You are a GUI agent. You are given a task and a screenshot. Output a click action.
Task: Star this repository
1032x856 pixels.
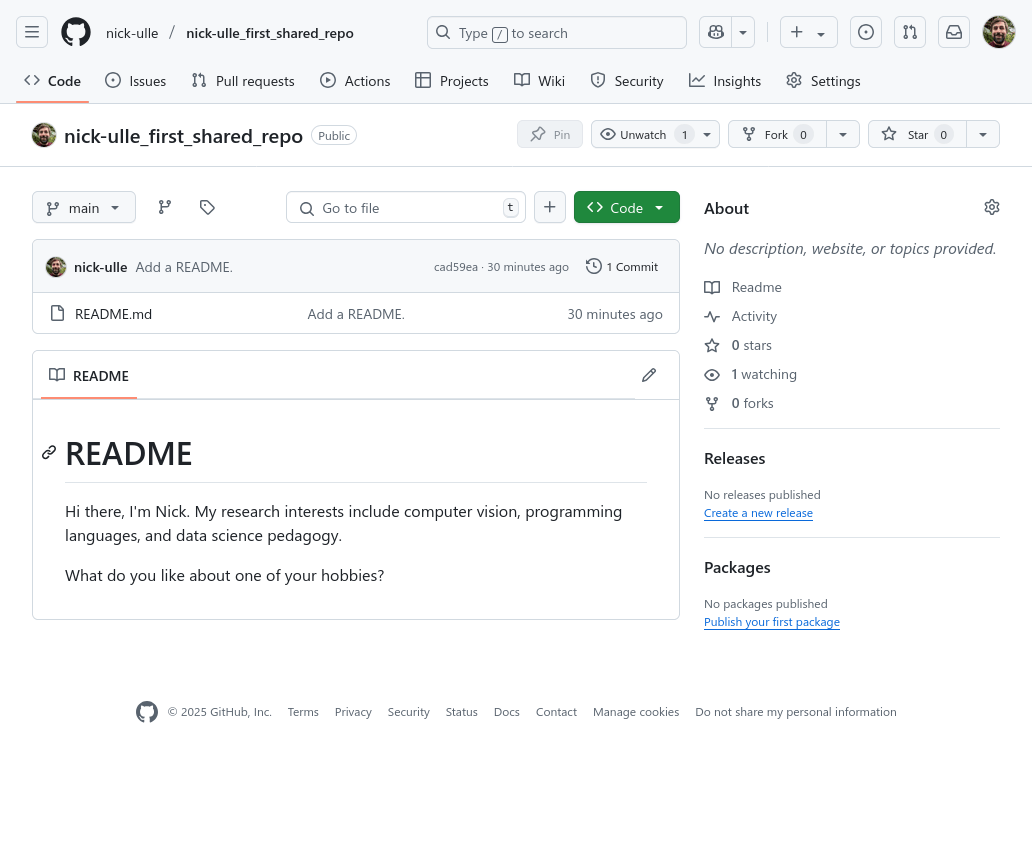[x=905, y=134]
